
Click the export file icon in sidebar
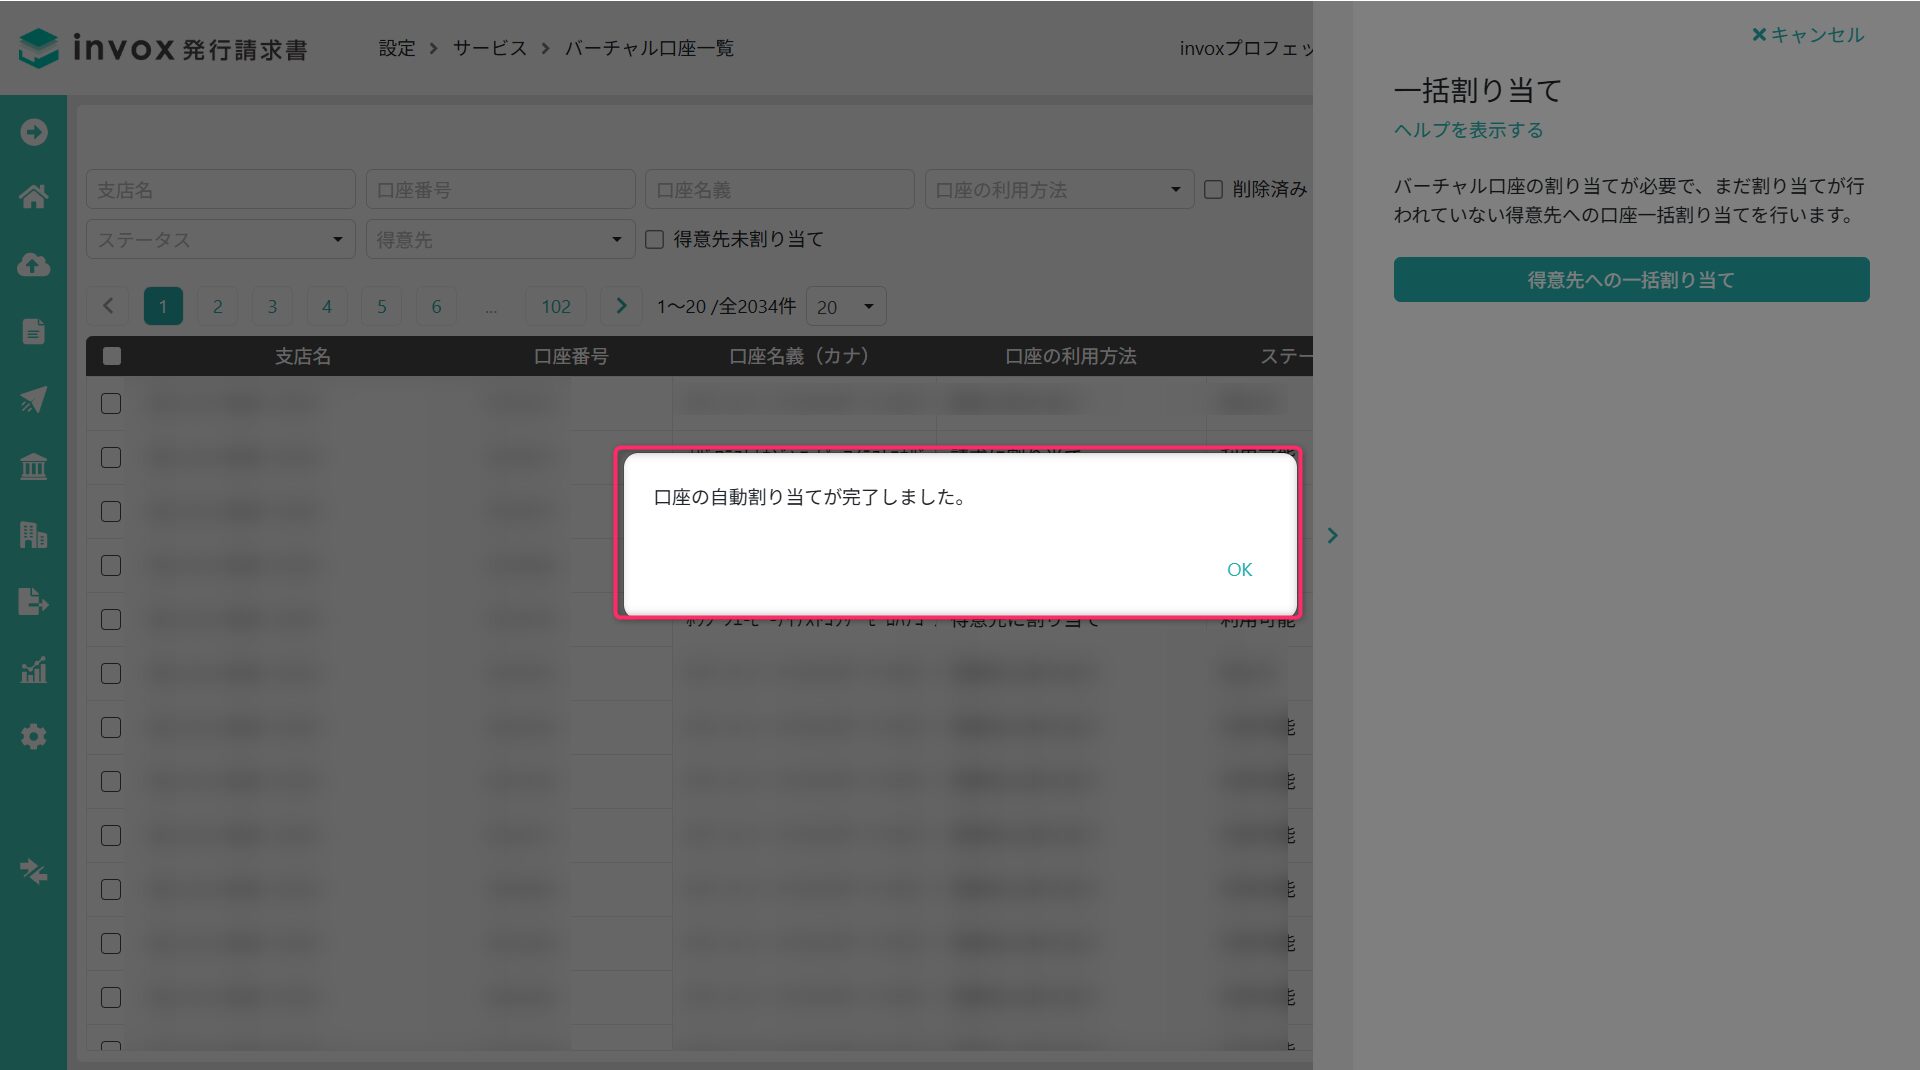point(33,602)
